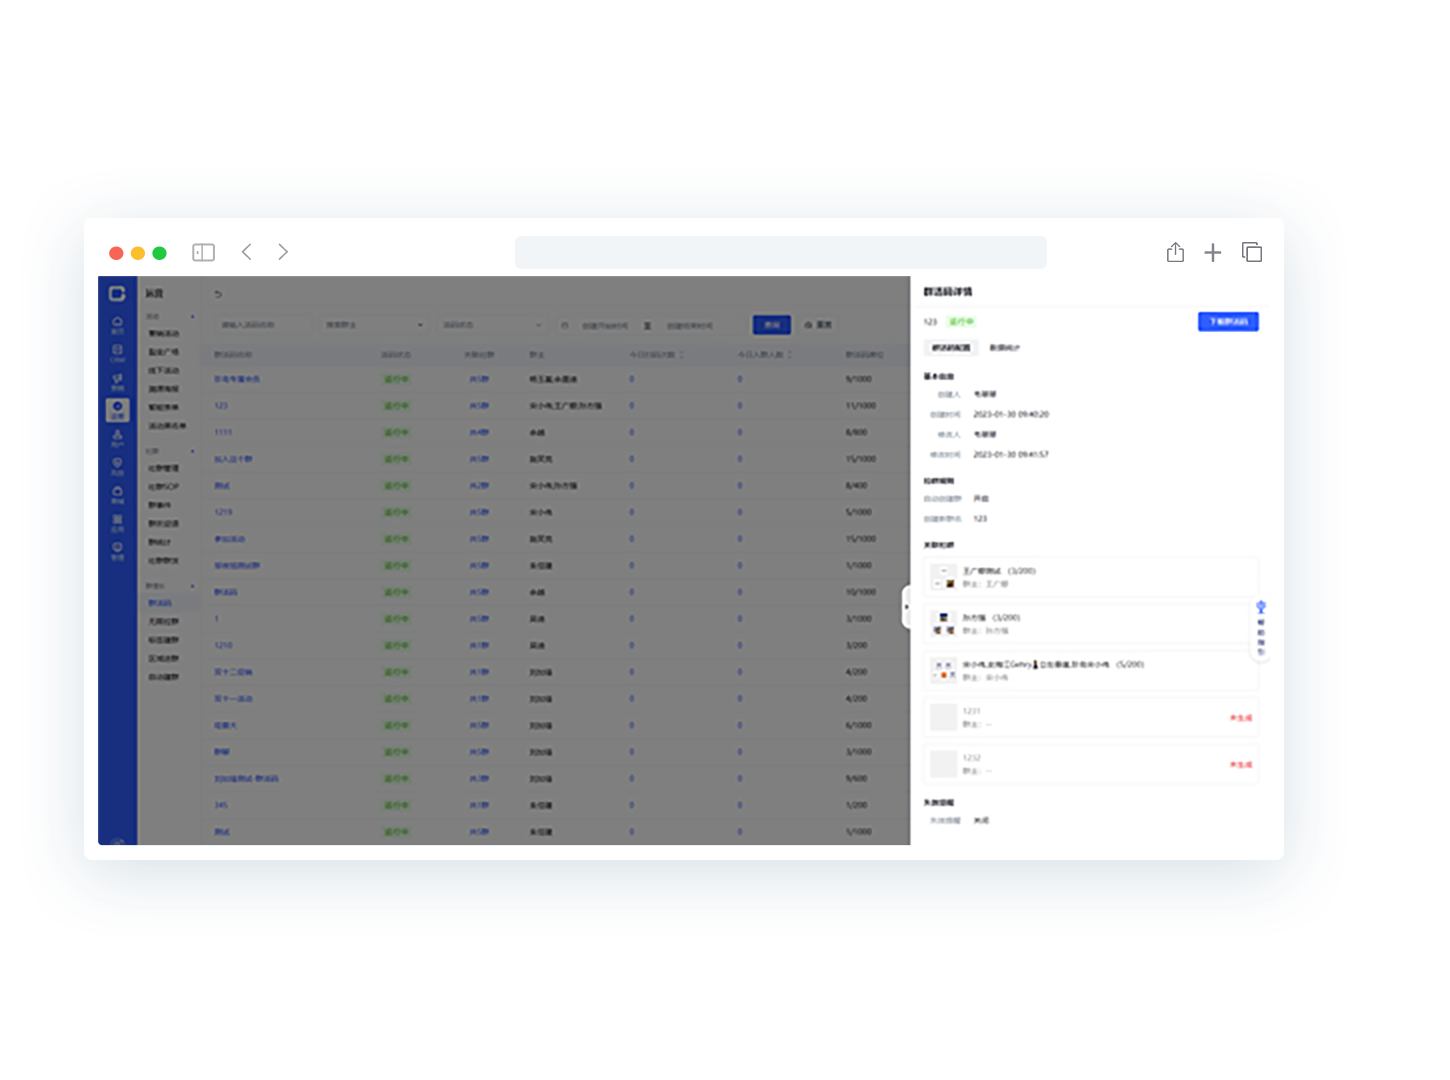Click the back arrow above the filters

[218, 294]
